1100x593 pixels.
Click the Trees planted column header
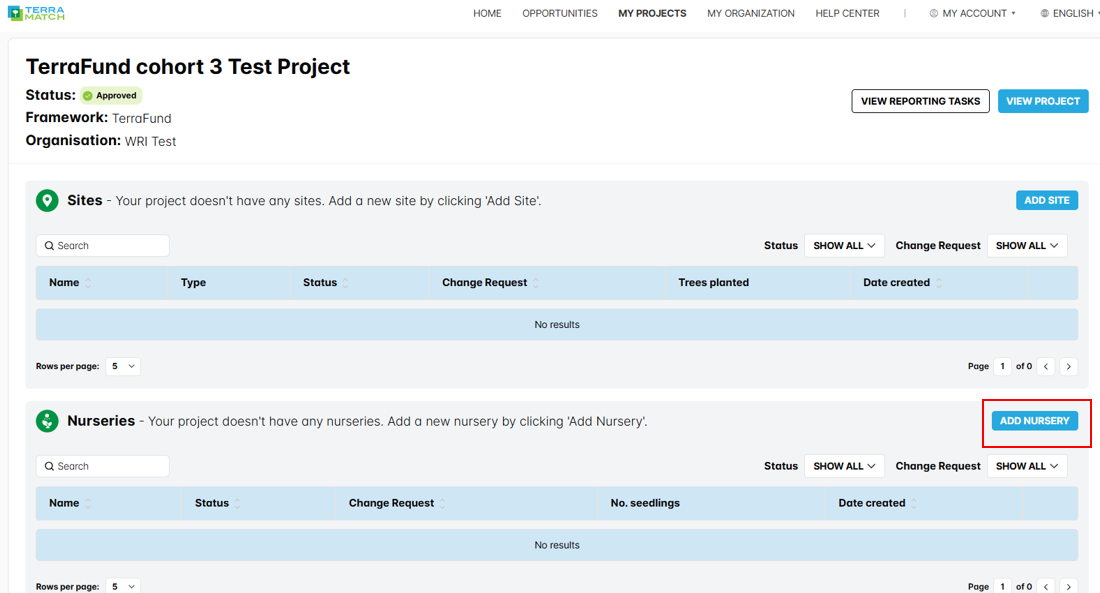click(x=713, y=283)
